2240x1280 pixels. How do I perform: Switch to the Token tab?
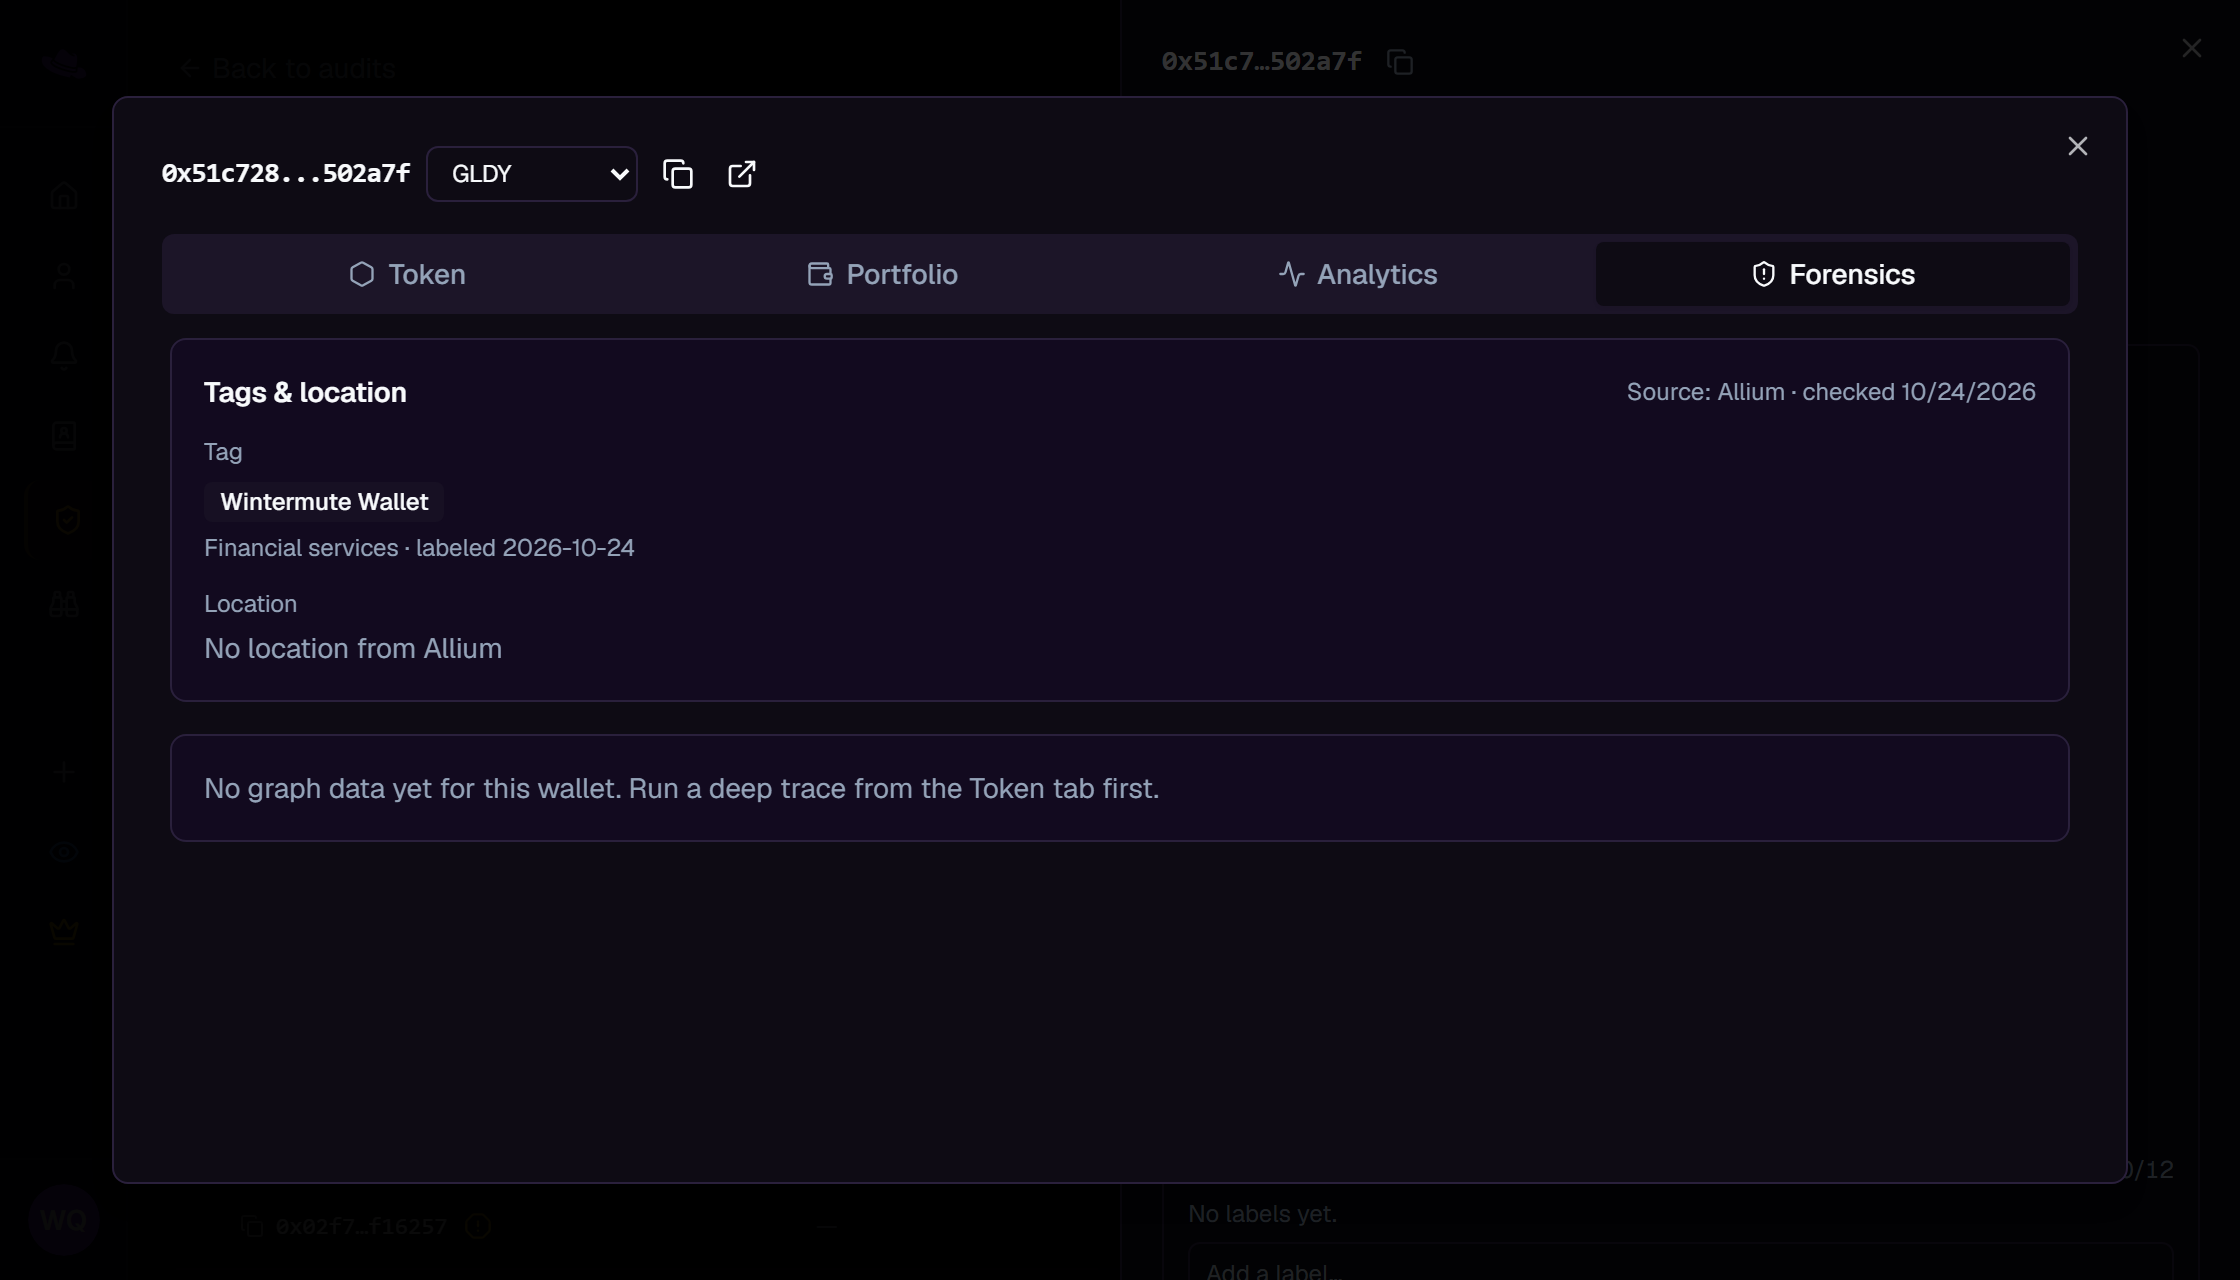point(407,274)
